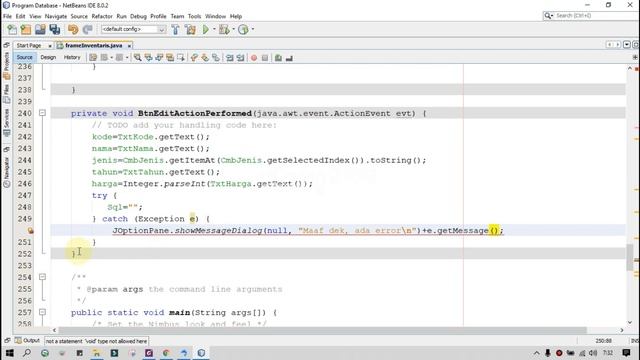This screenshot has width=640, height=360.
Task: Click the New Project toolbar icon
Action: (26, 29)
